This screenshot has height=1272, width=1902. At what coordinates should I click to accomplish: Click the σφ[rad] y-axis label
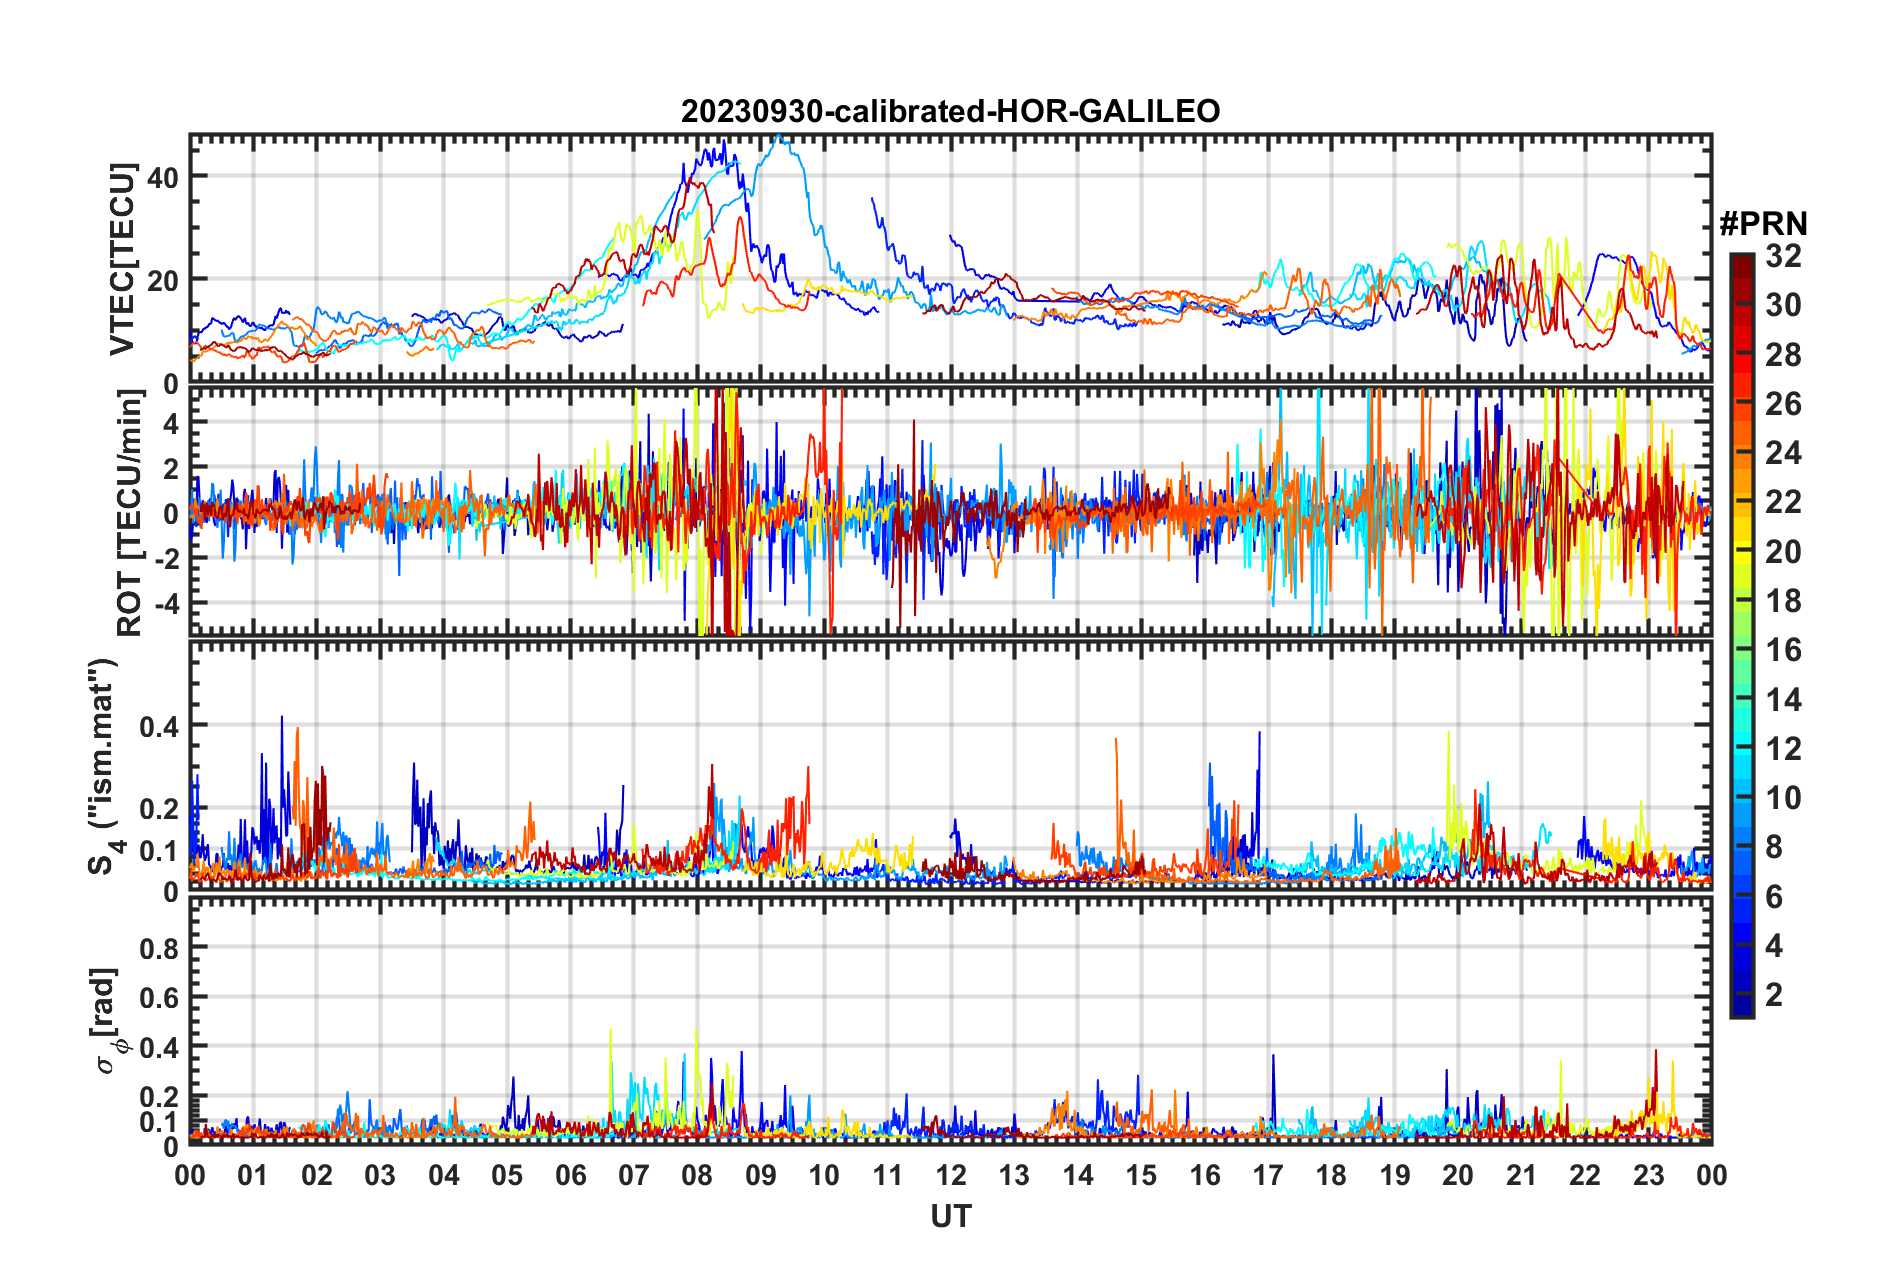click(107, 1020)
